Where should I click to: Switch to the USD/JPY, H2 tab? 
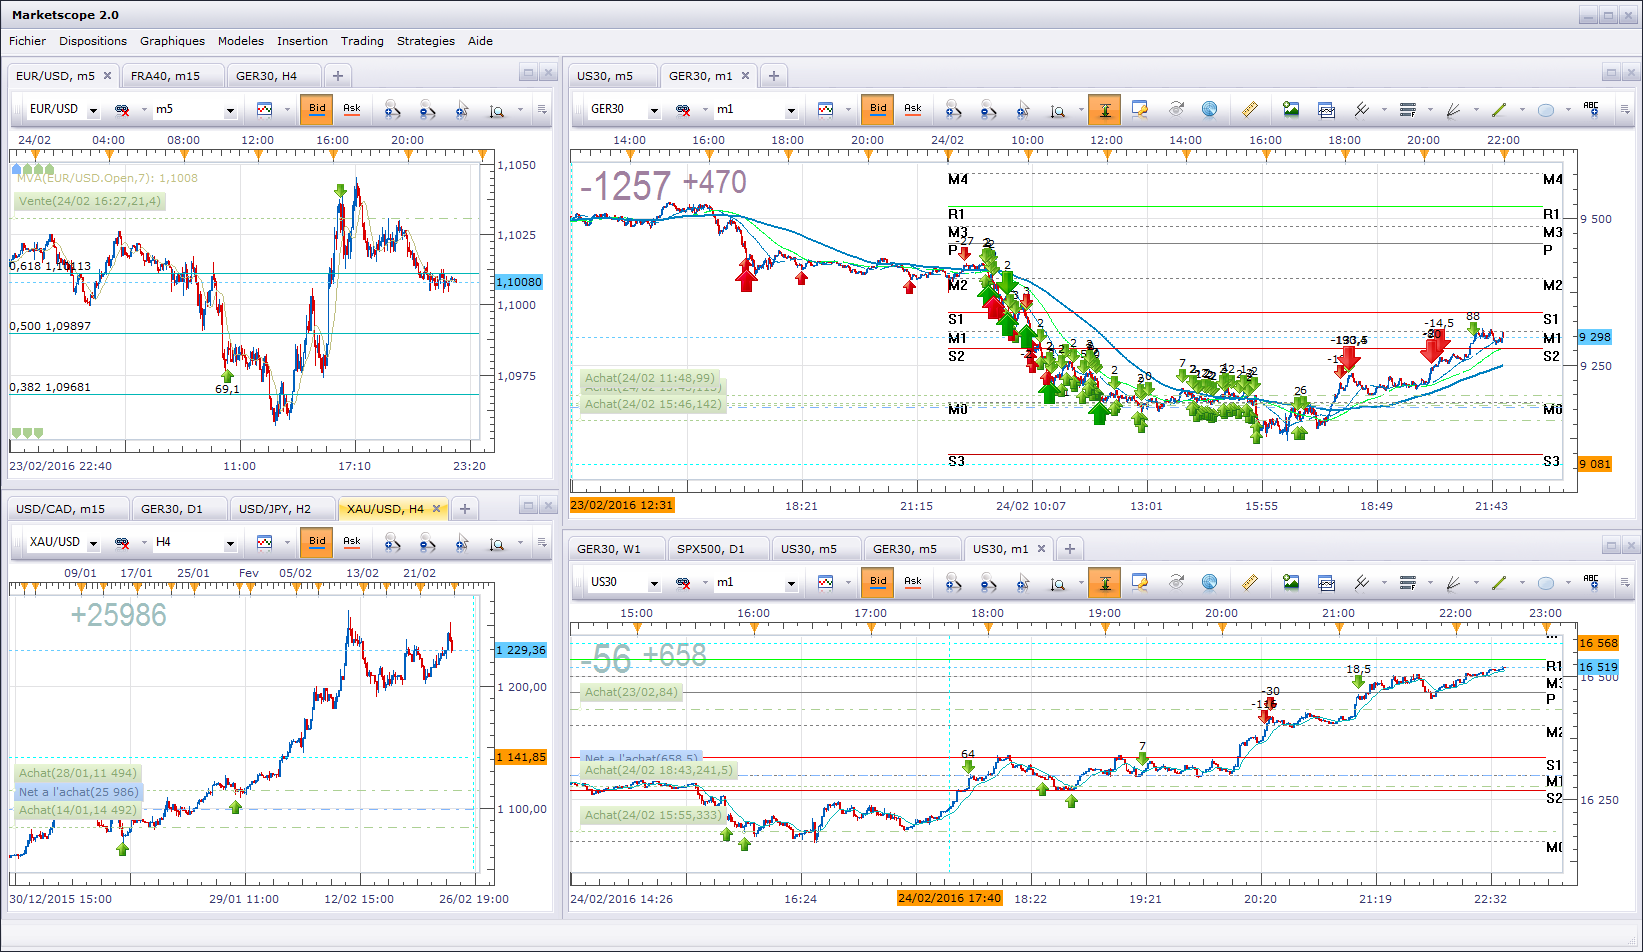click(275, 509)
